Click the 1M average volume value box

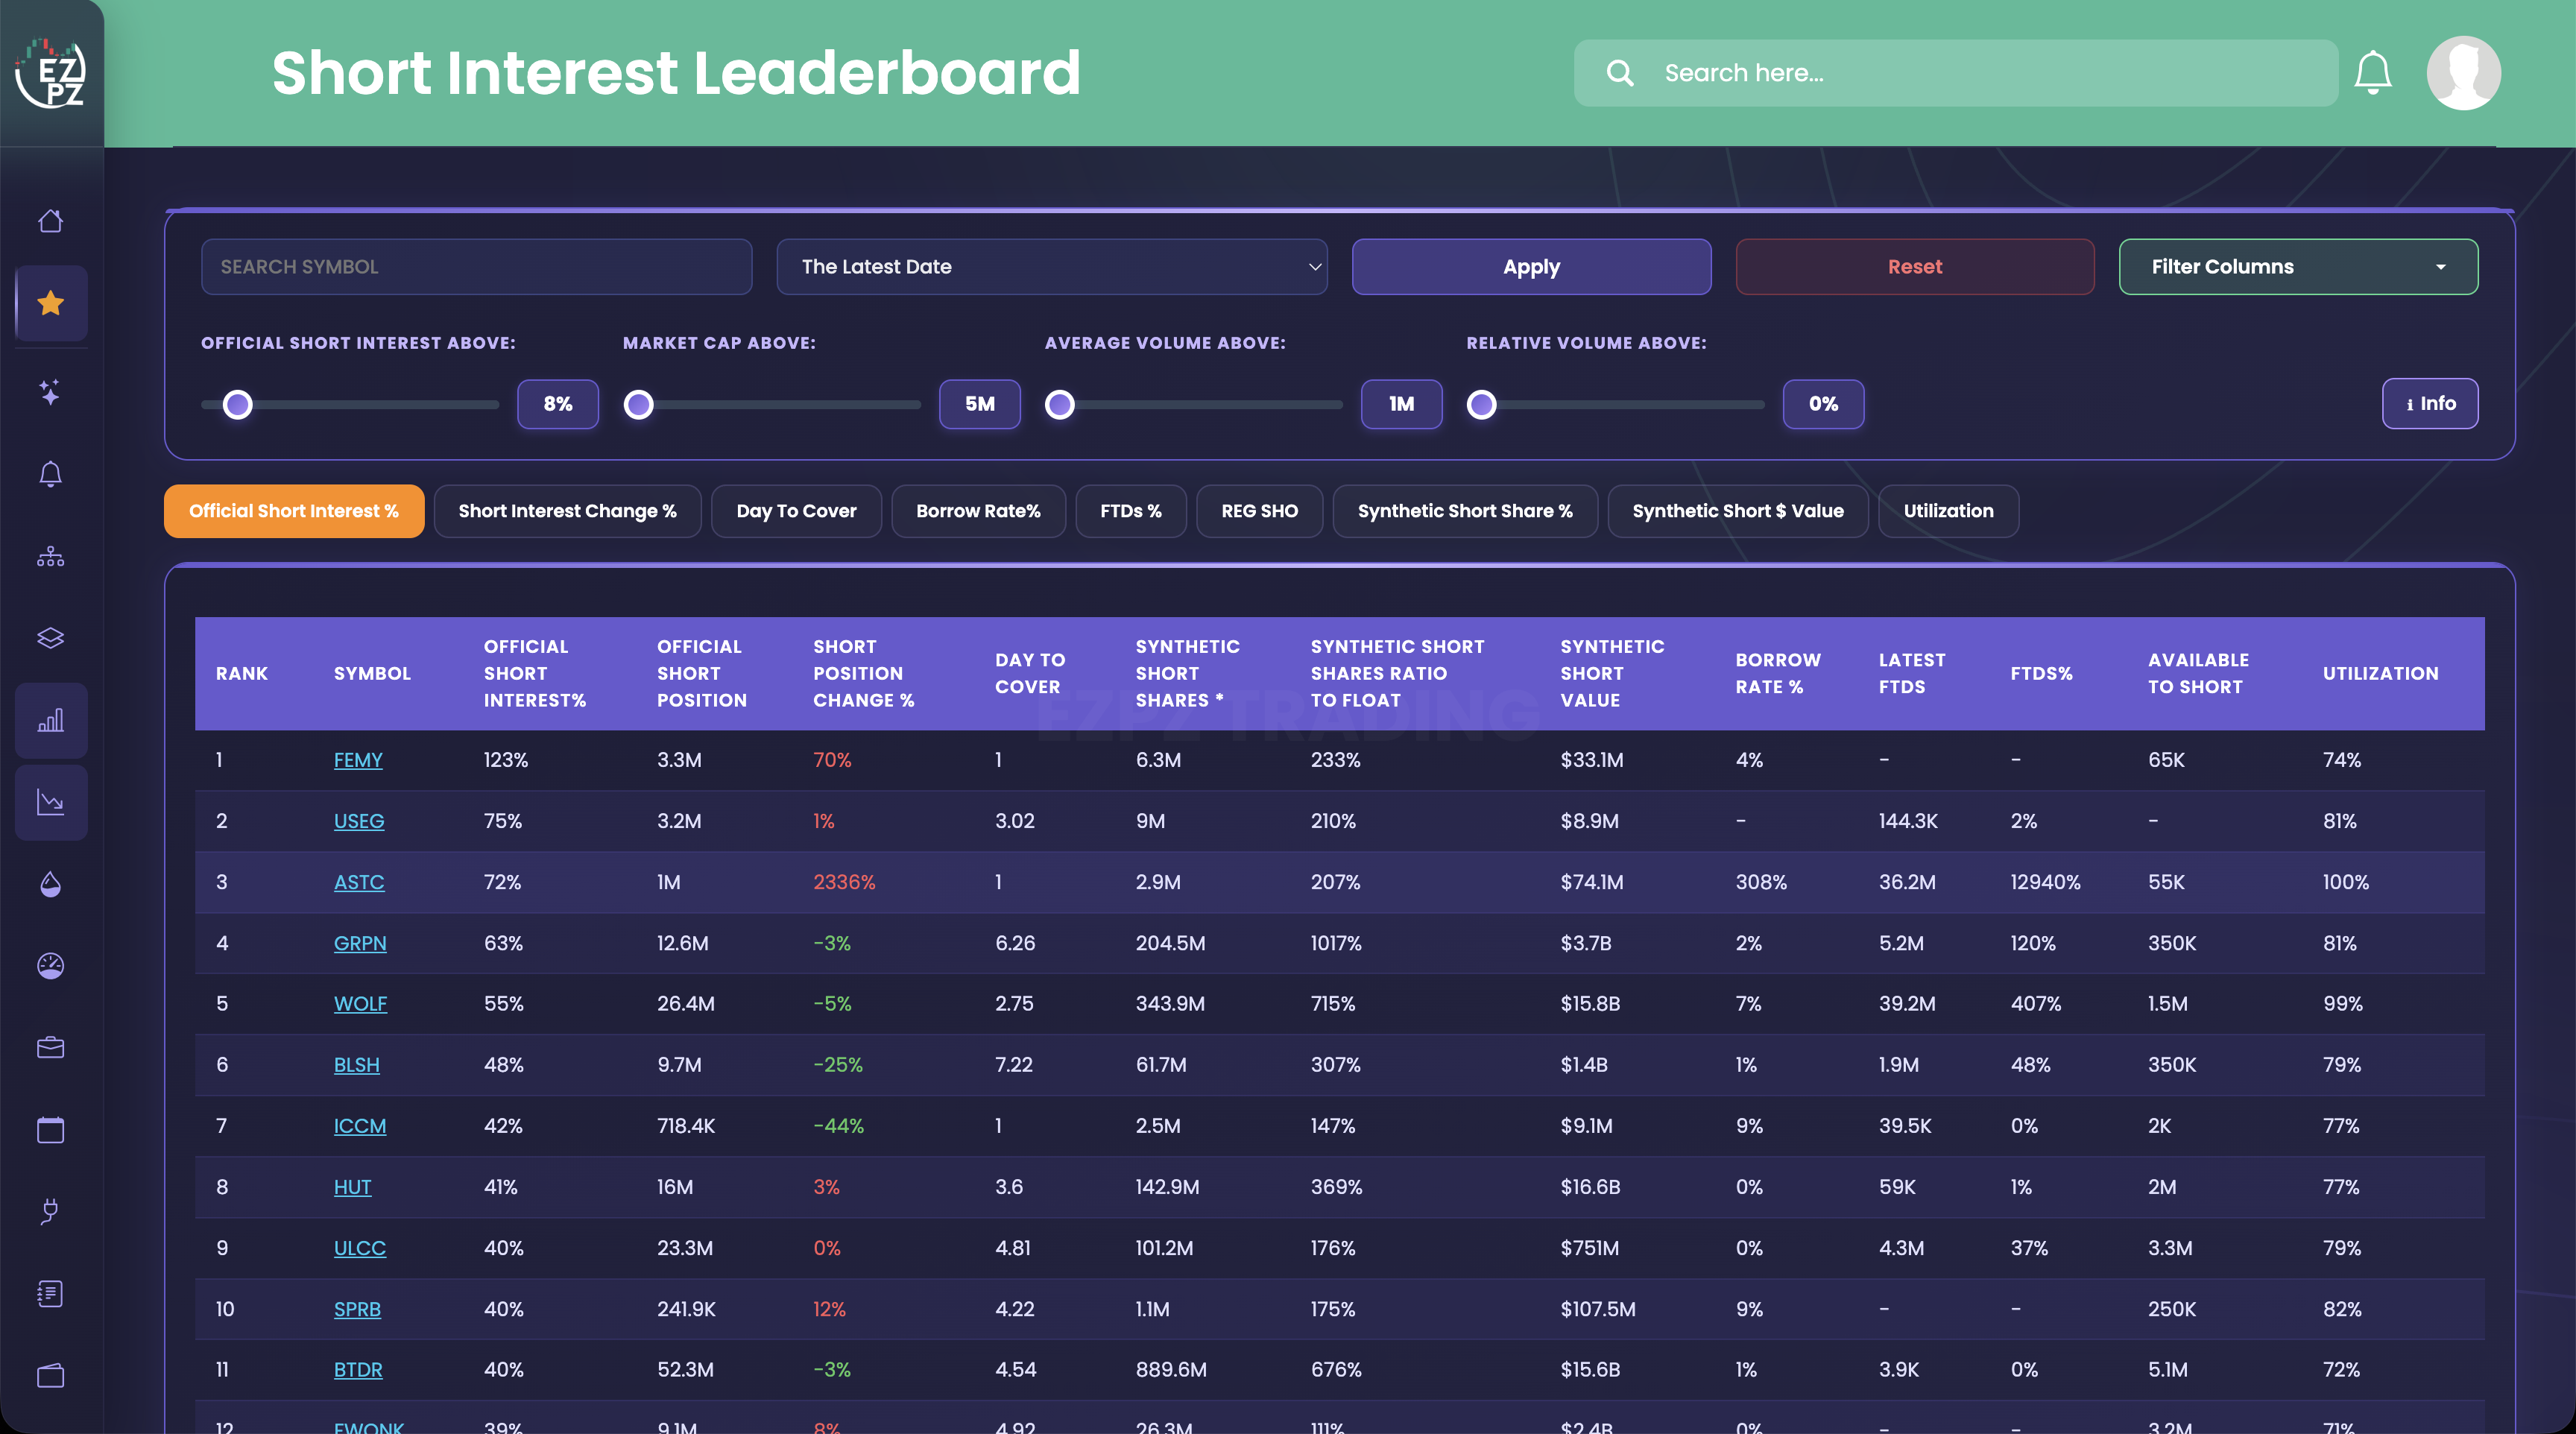[1401, 404]
